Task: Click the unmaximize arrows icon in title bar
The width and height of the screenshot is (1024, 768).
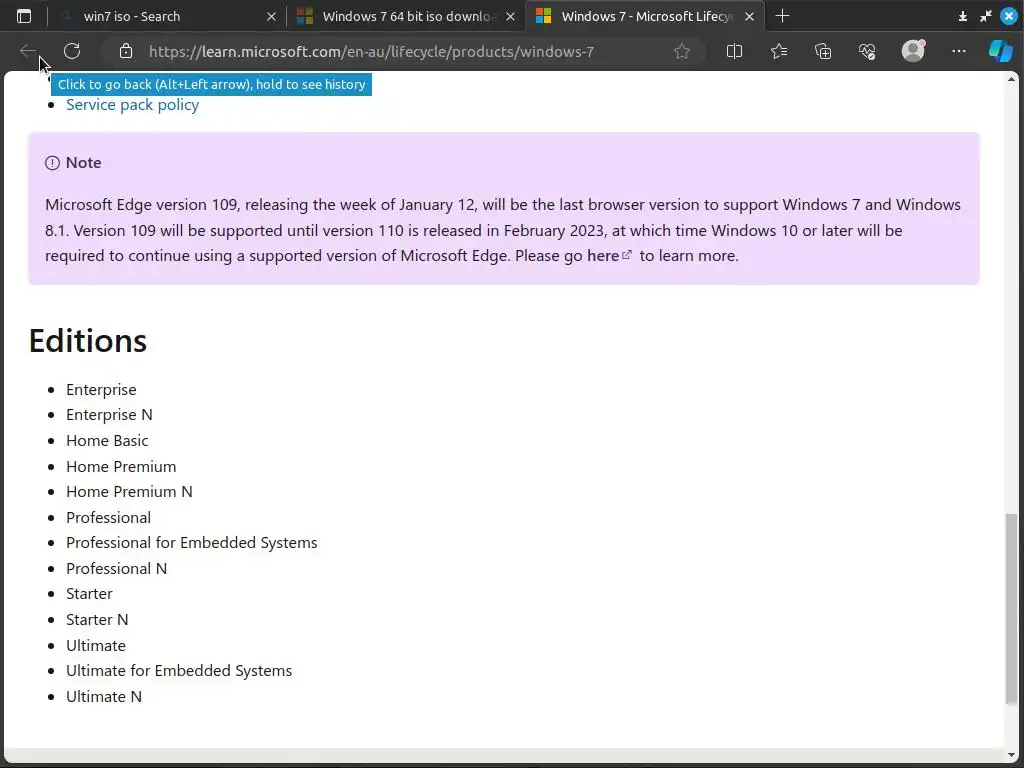Action: pyautogui.click(x=985, y=16)
